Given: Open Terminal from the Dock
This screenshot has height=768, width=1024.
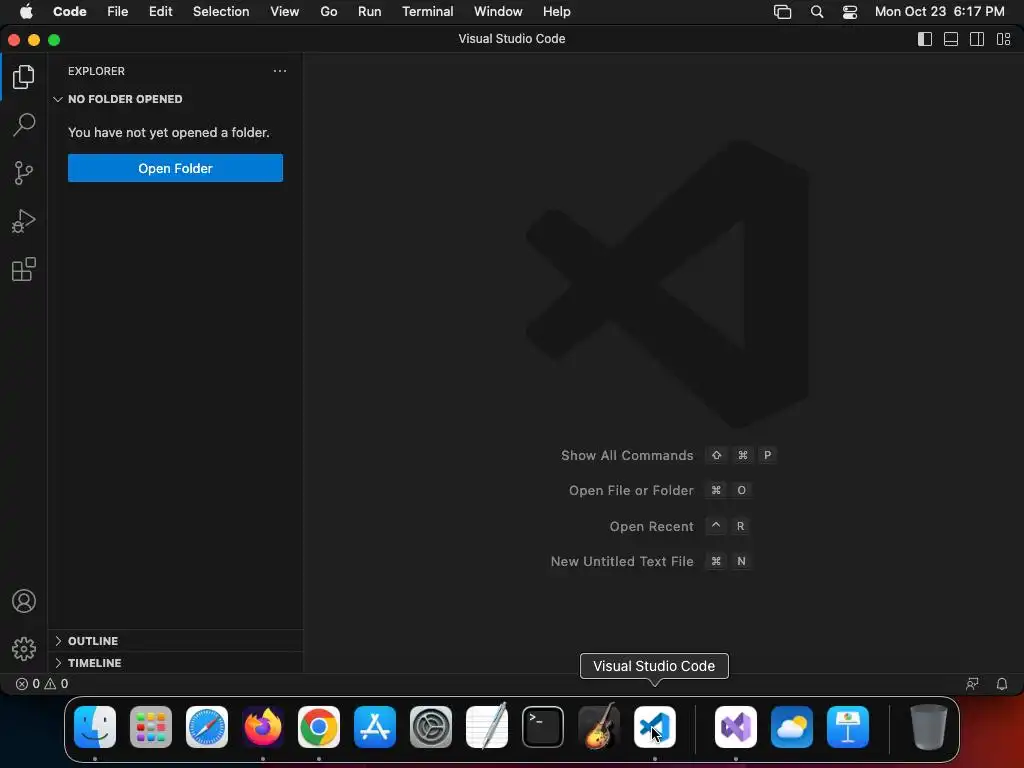Looking at the screenshot, I should coord(543,727).
